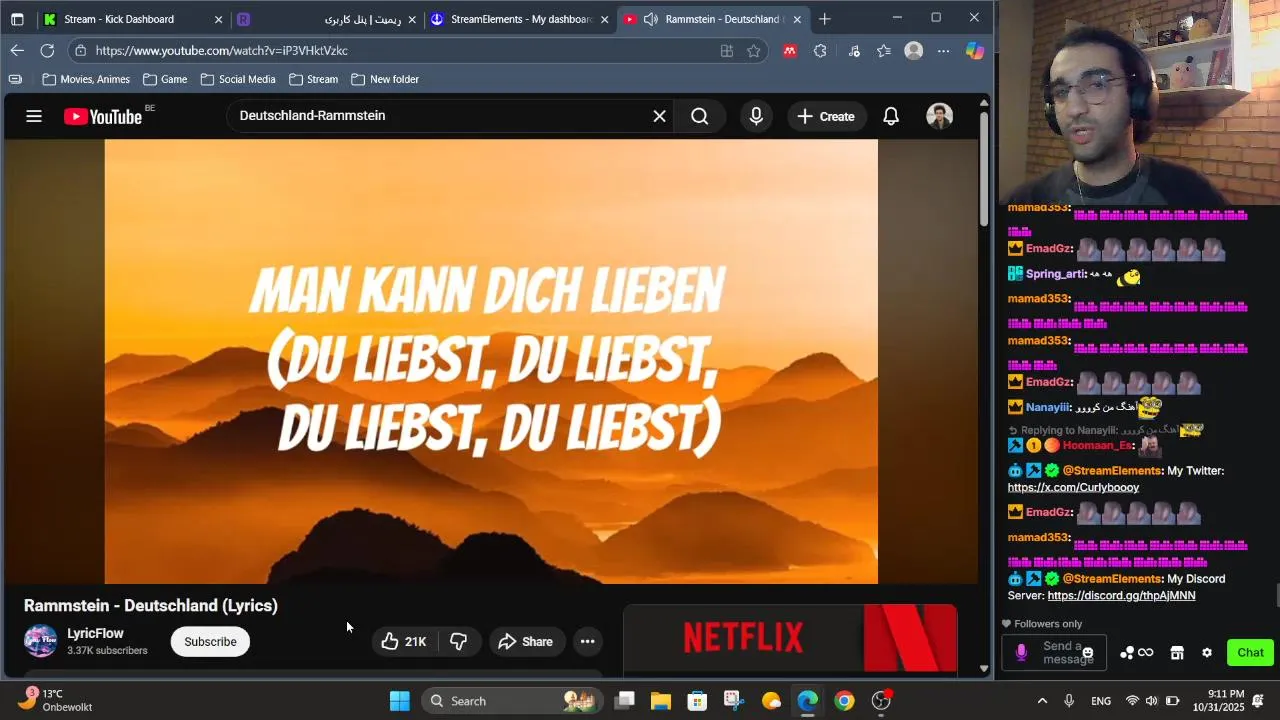Image resolution: width=1280 pixels, height=720 pixels.
Task: Open the taskbar Search box
Action: (511, 701)
